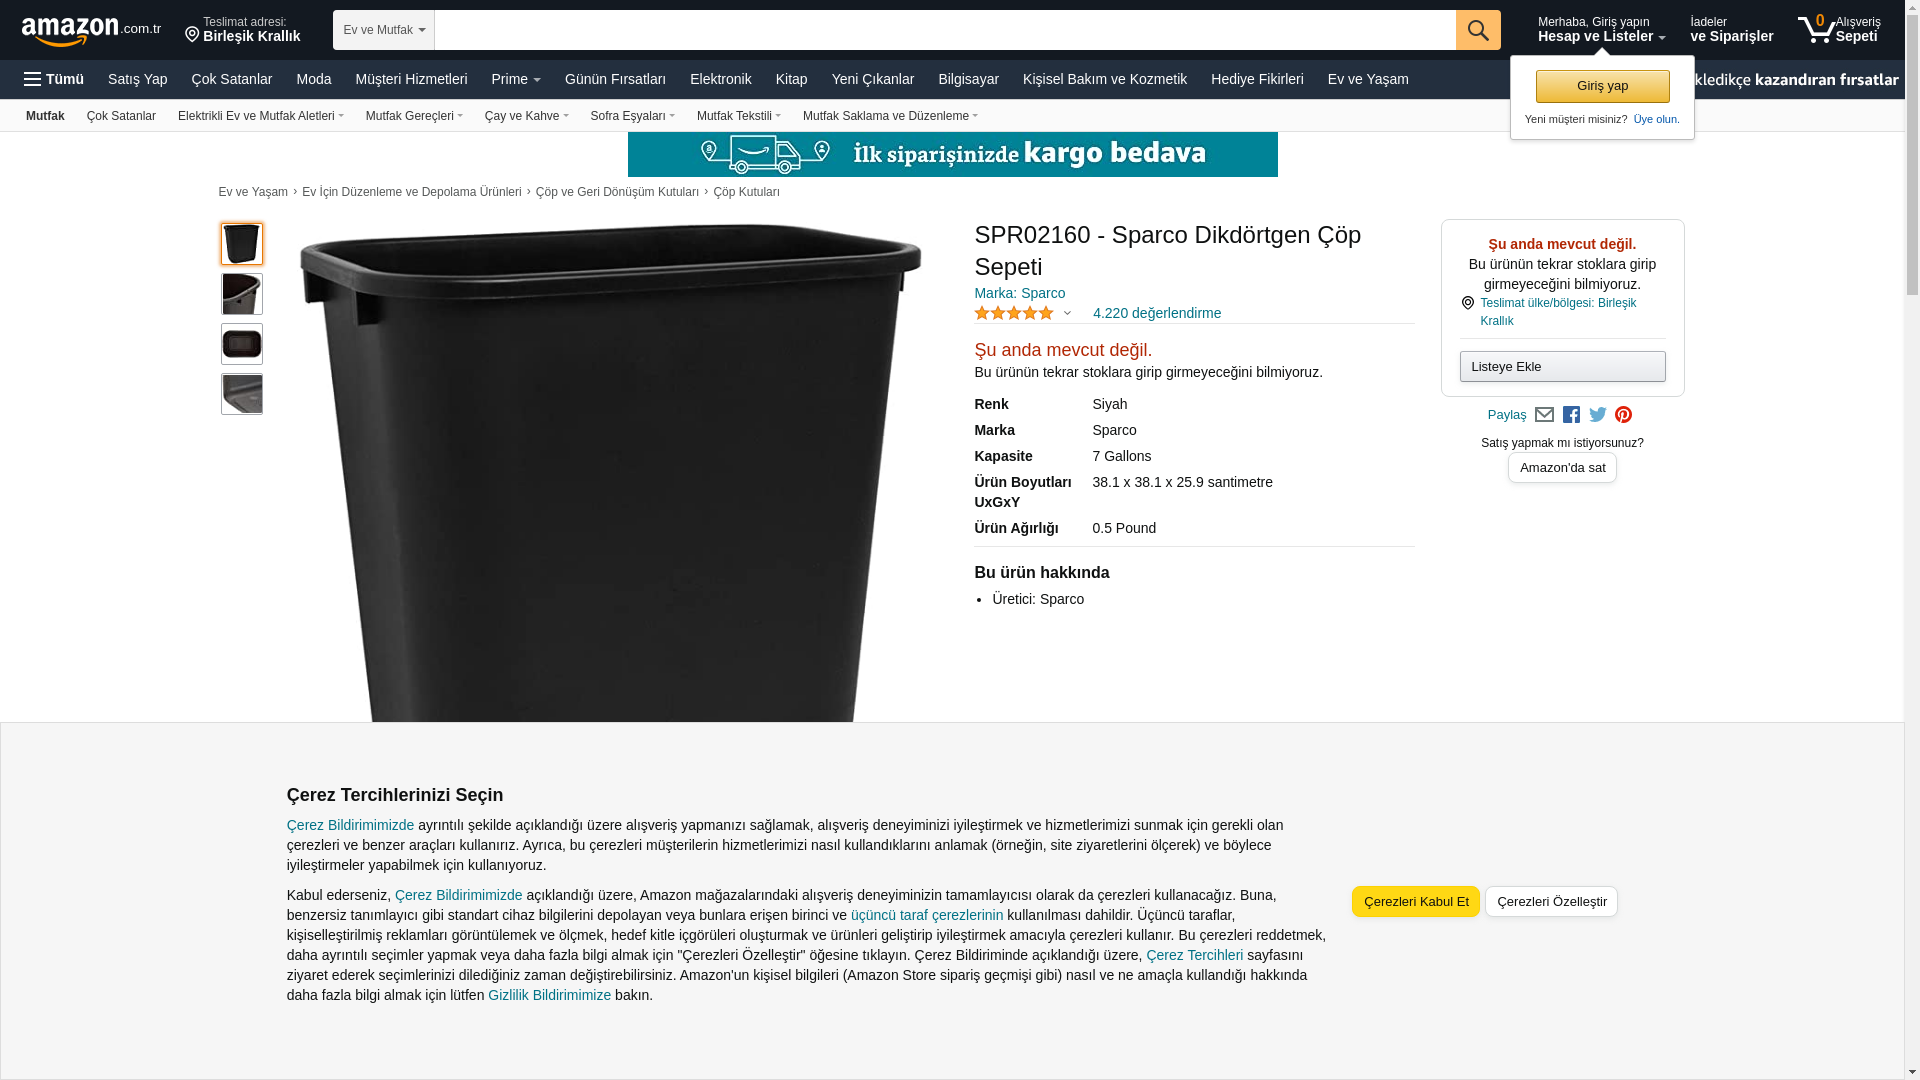
Task: Share the product on Pinterest
Action: coord(1623,415)
